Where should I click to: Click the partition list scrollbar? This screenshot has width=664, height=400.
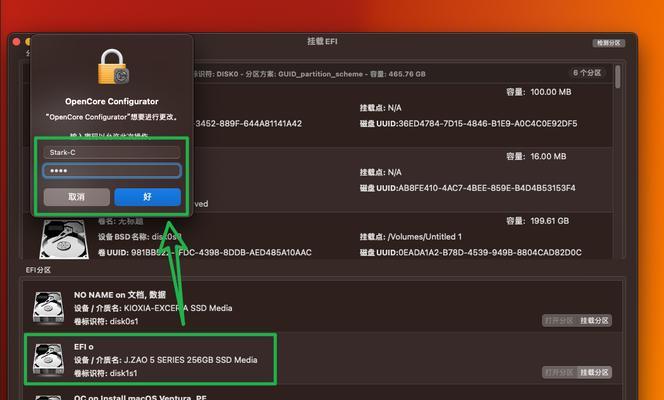(x=617, y=77)
